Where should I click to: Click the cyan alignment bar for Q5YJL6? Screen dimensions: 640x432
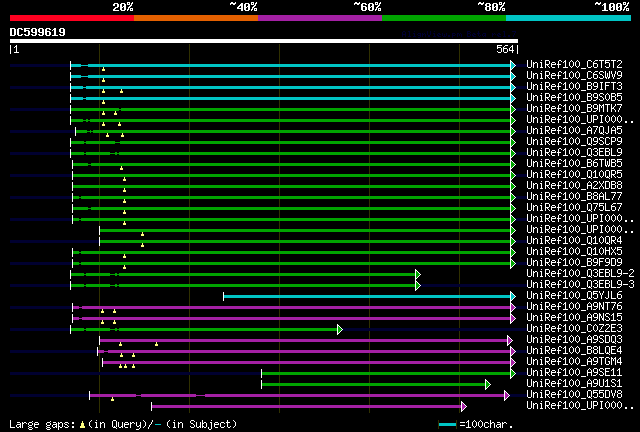tap(367, 296)
